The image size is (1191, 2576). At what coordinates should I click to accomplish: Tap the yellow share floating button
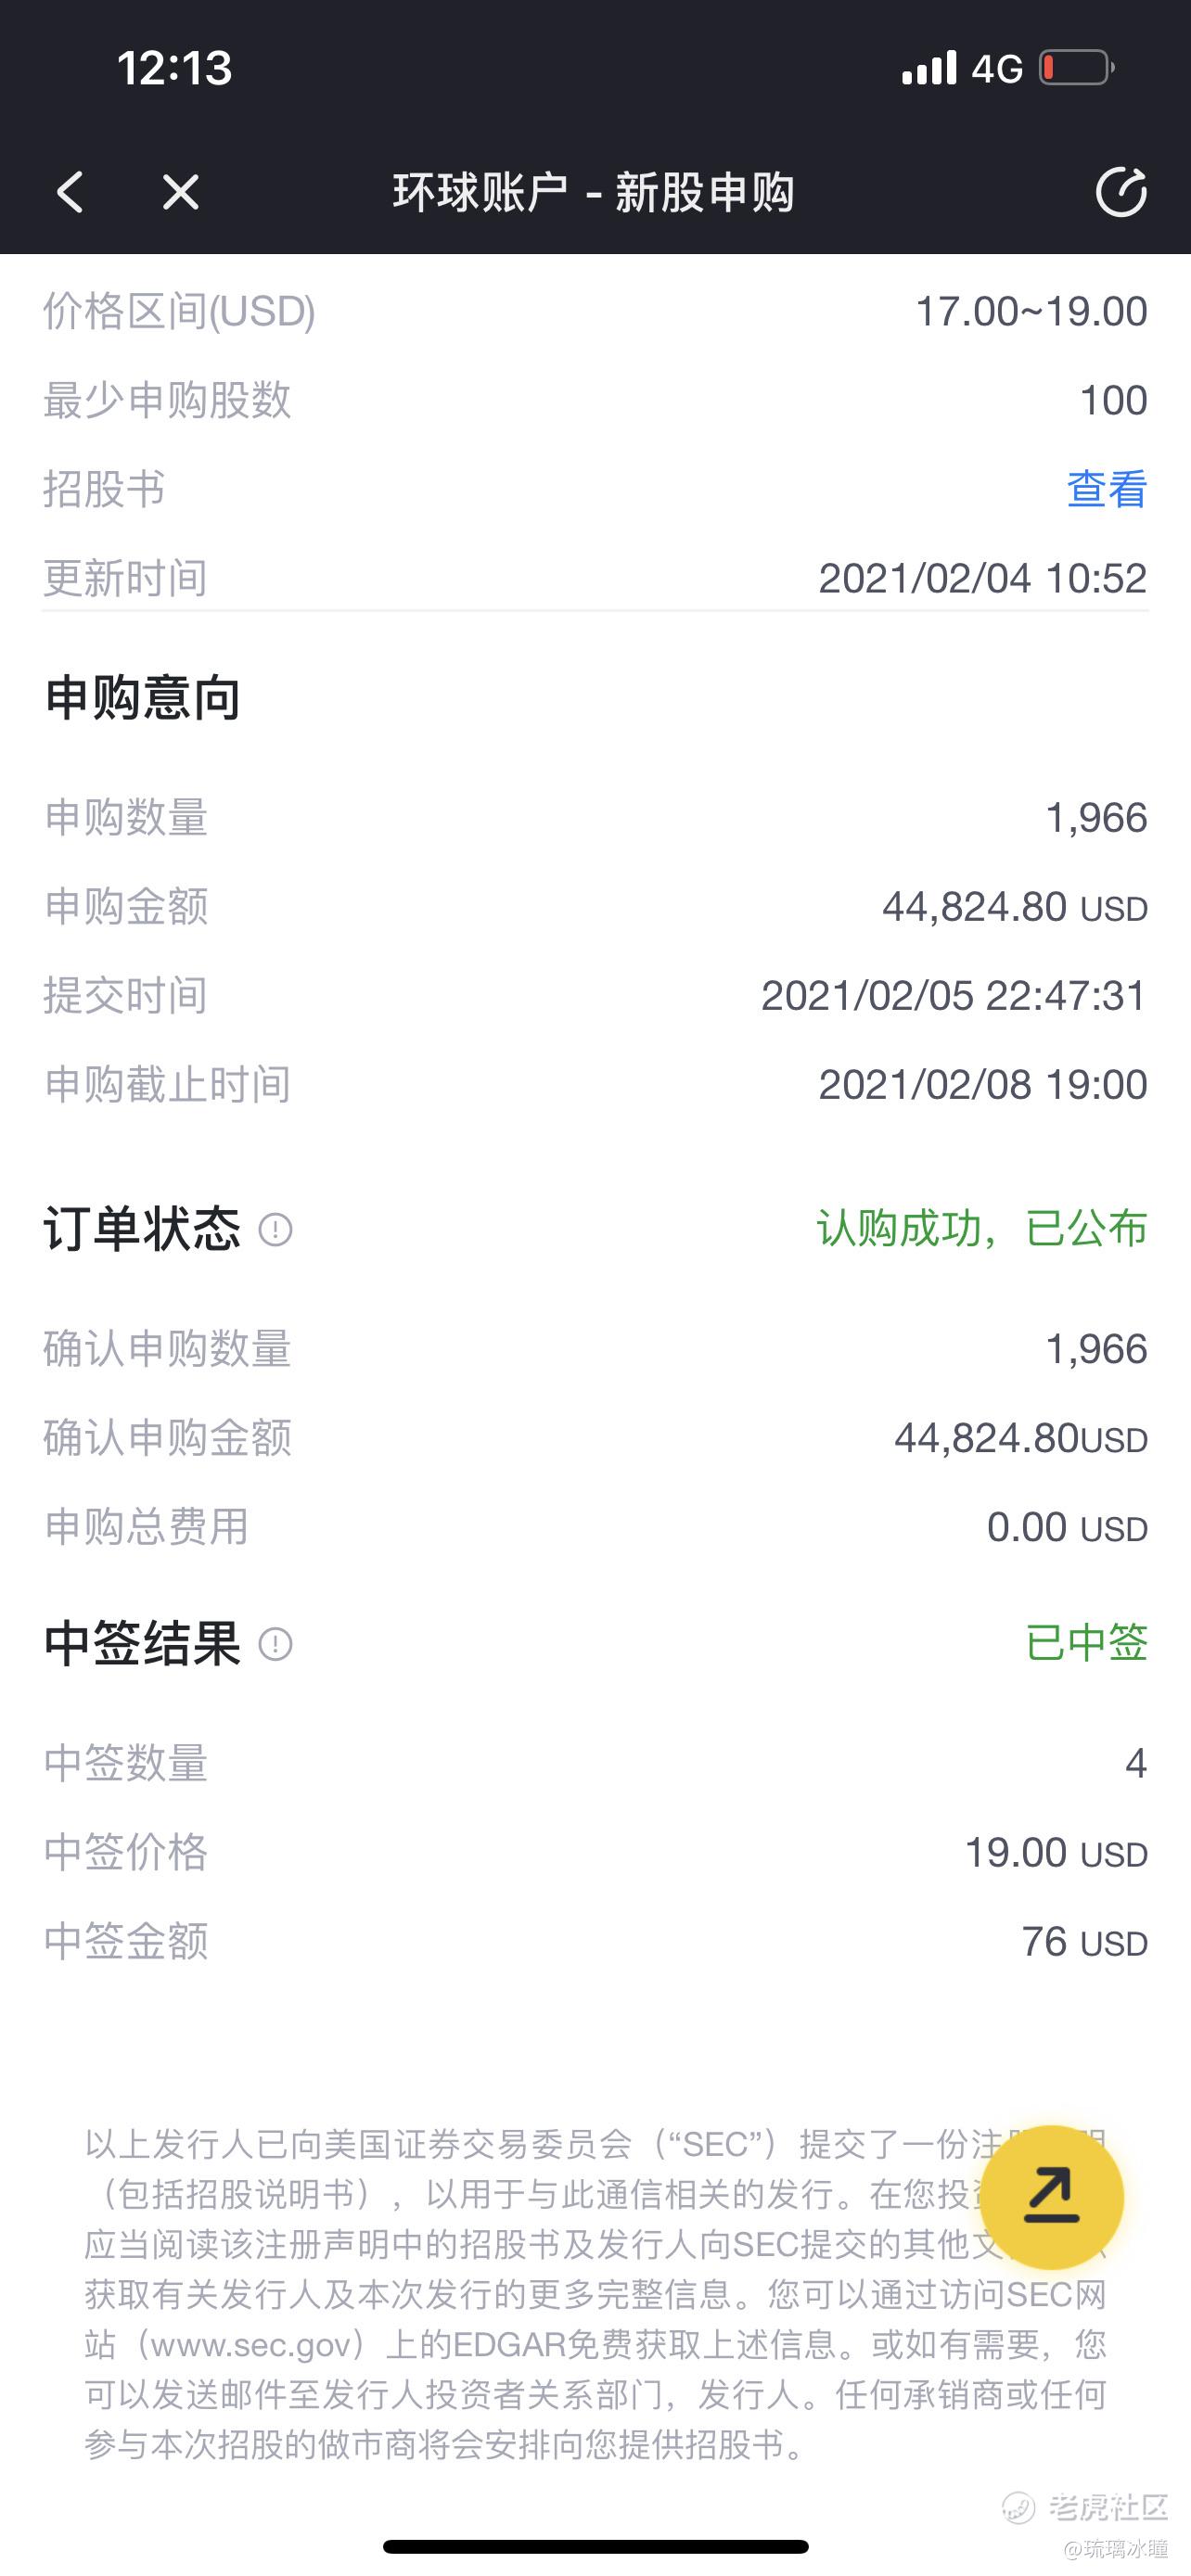point(1051,2198)
